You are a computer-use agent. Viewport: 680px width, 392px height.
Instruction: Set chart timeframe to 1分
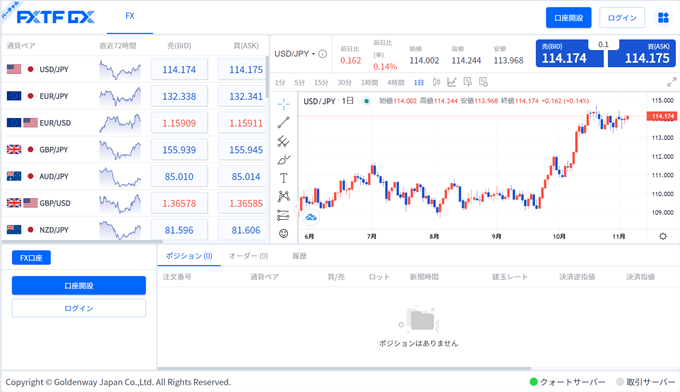tap(280, 82)
